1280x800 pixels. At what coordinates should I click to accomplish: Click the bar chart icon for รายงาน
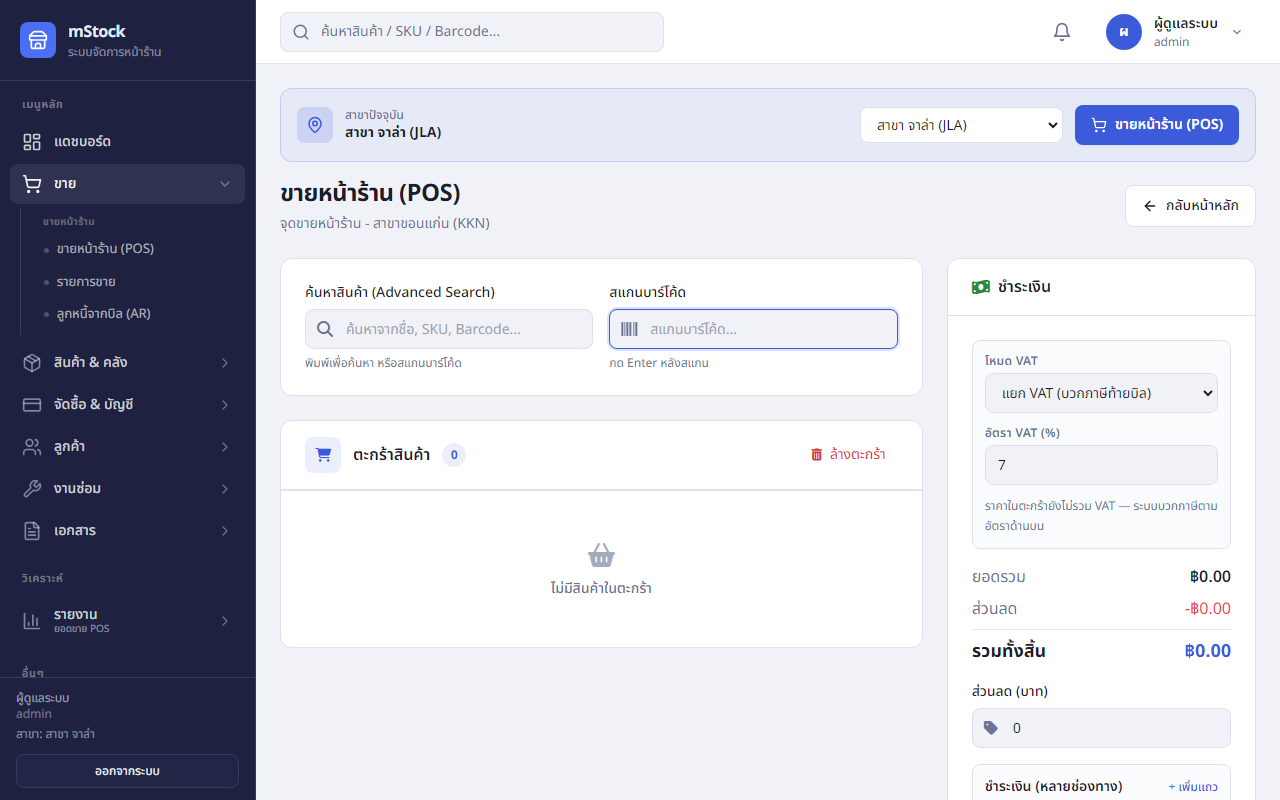tap(32, 621)
